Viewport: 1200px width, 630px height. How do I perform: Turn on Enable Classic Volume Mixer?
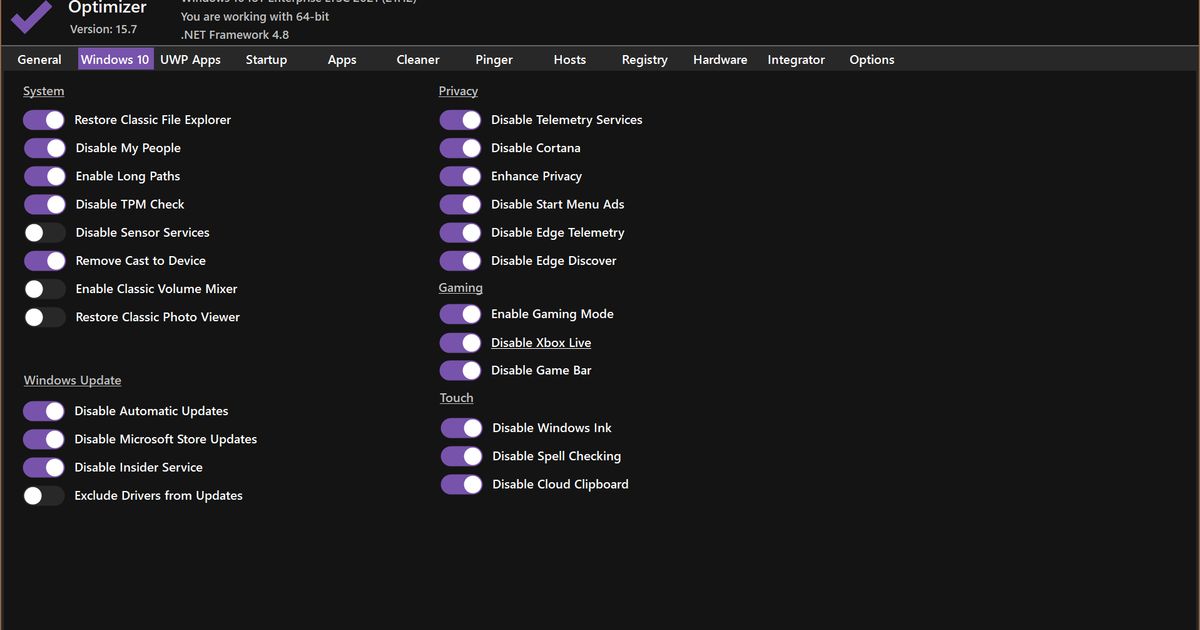(45, 289)
